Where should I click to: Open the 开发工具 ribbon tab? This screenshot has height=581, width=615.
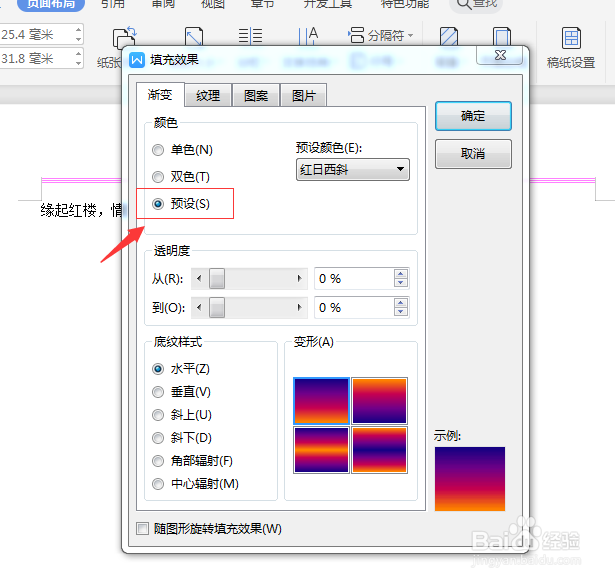click(x=328, y=4)
